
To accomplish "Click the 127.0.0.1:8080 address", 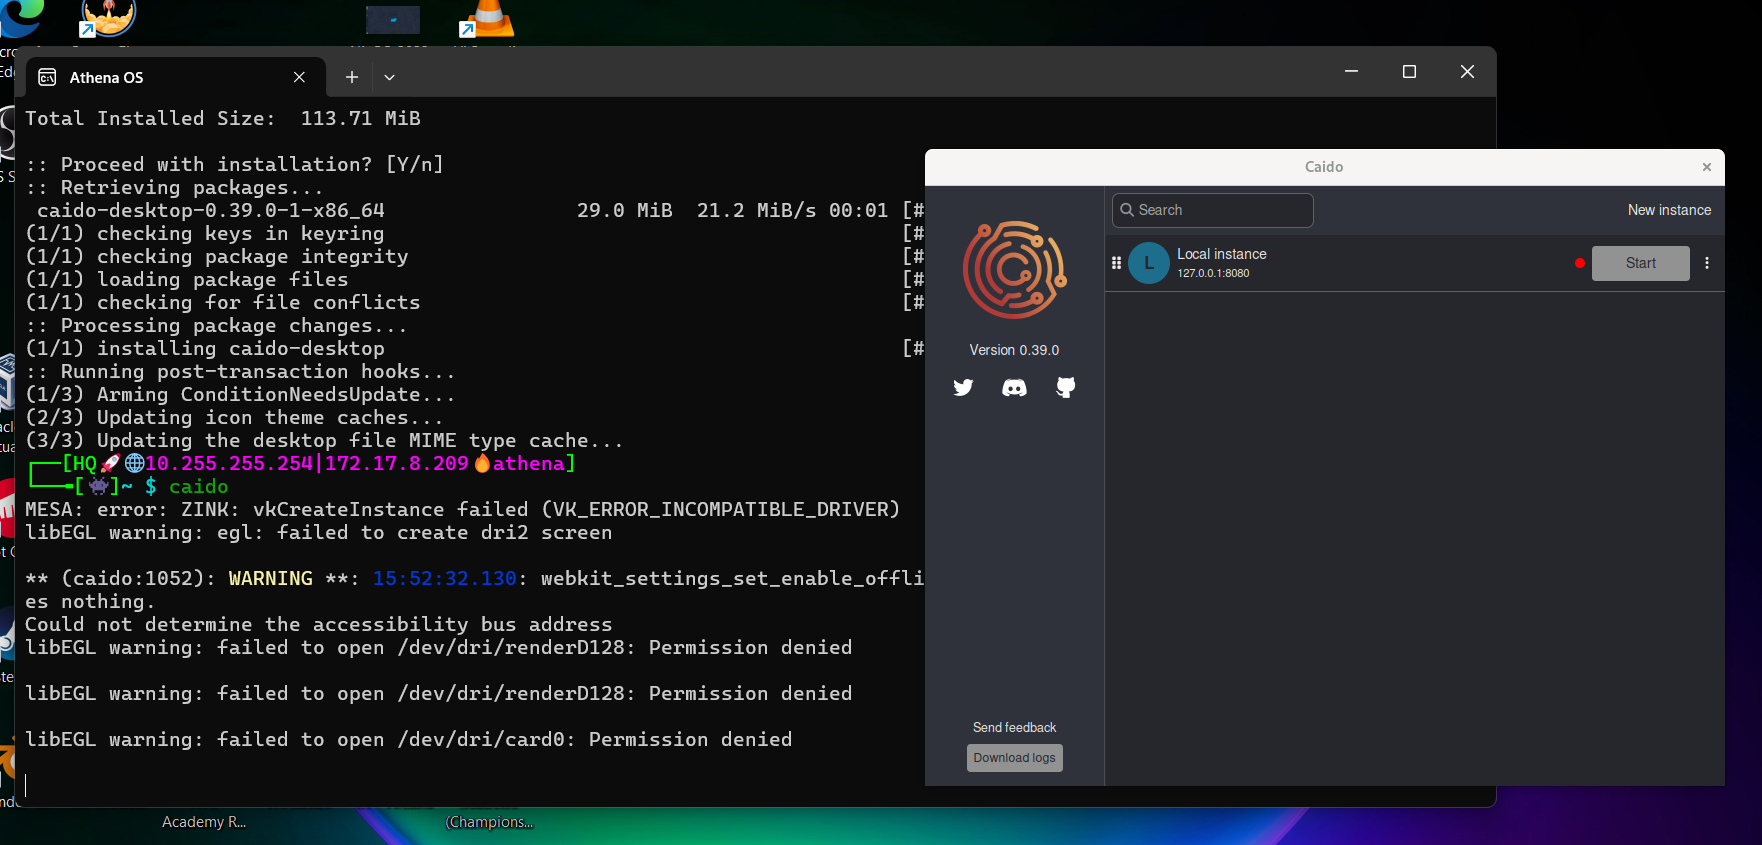I will [x=1213, y=273].
